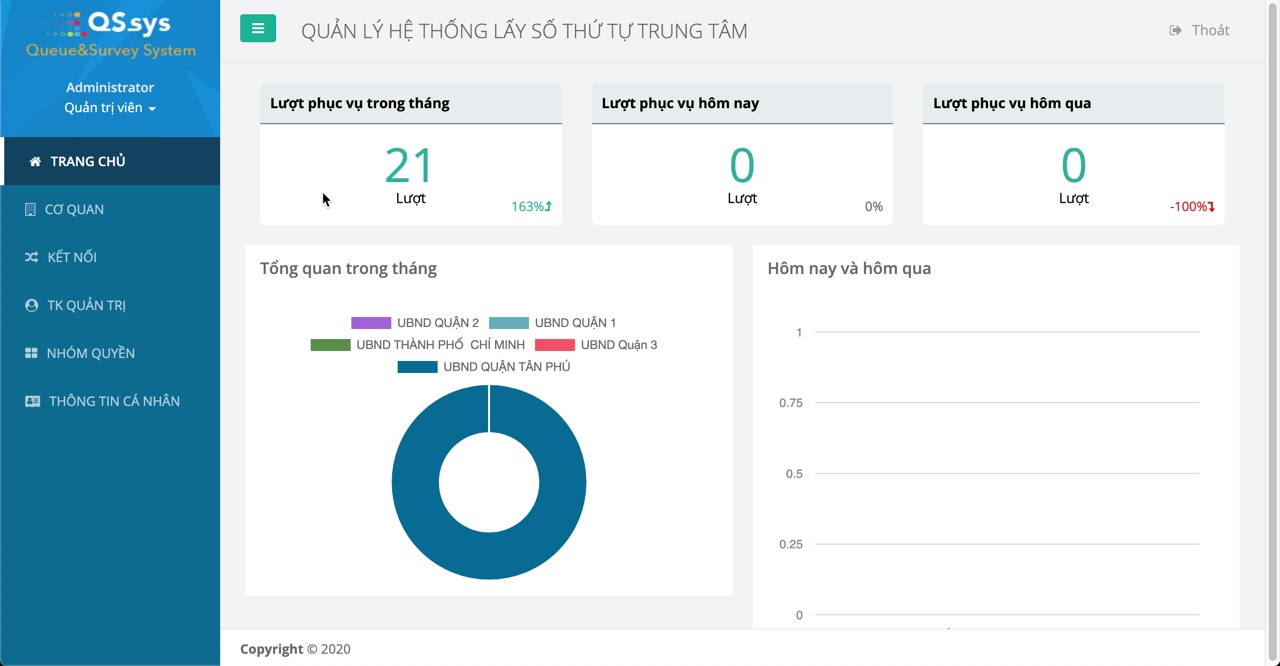Image resolution: width=1280 pixels, height=666 pixels.
Task: Open the Administrator user menu
Action: coord(110,88)
